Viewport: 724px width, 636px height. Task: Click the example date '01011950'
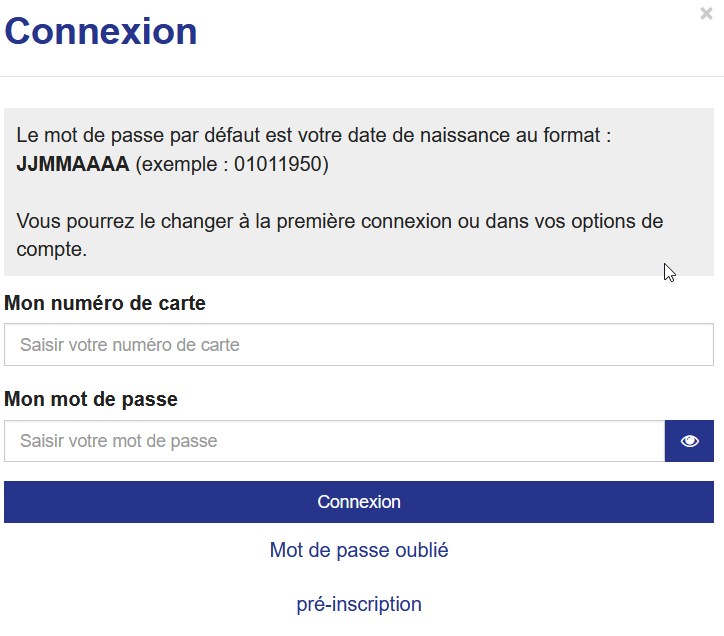tap(279, 164)
